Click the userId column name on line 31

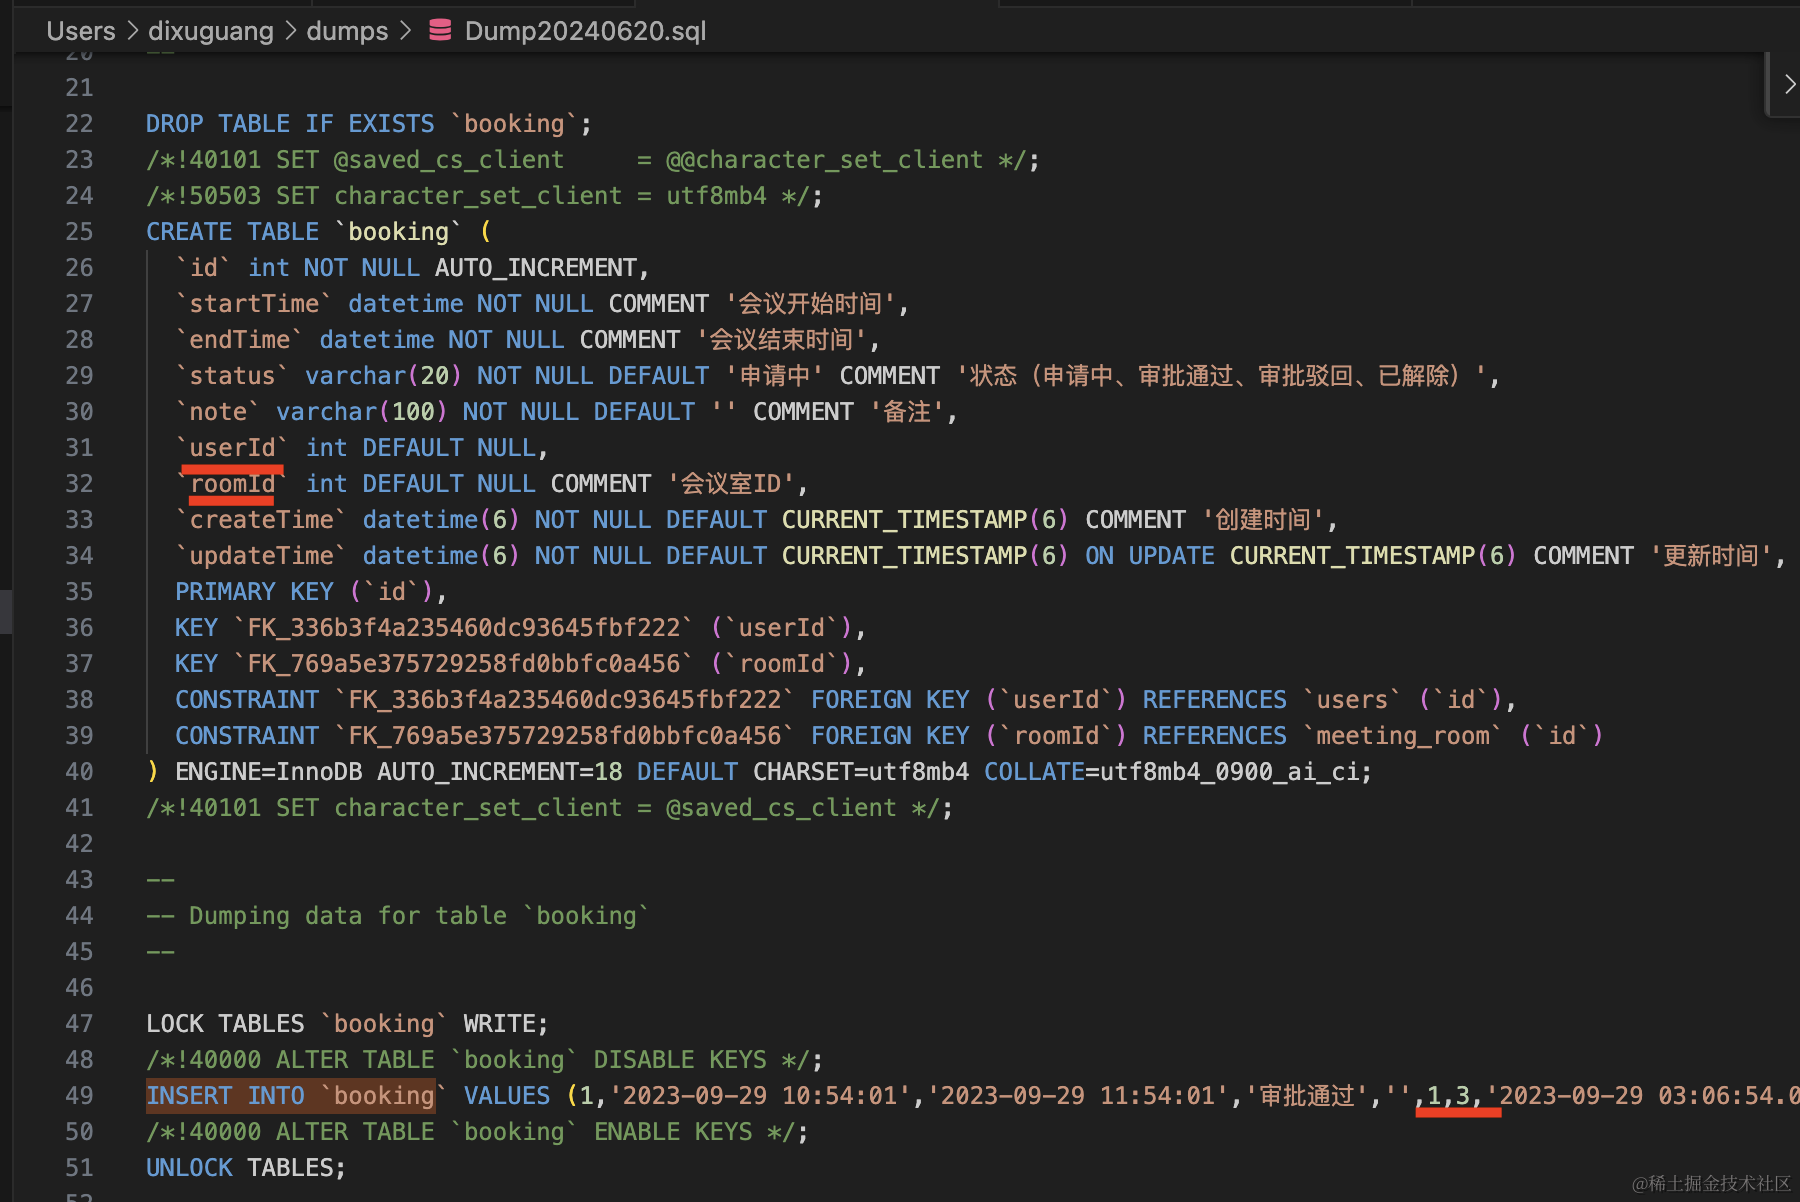[232, 448]
